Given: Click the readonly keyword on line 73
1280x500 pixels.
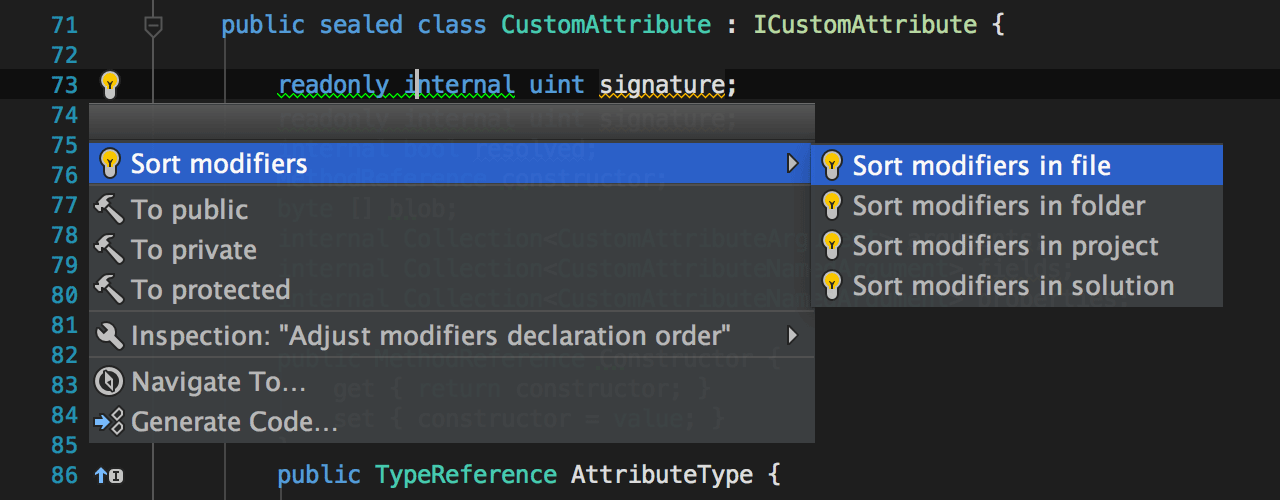Looking at the screenshot, I should pos(334,85).
